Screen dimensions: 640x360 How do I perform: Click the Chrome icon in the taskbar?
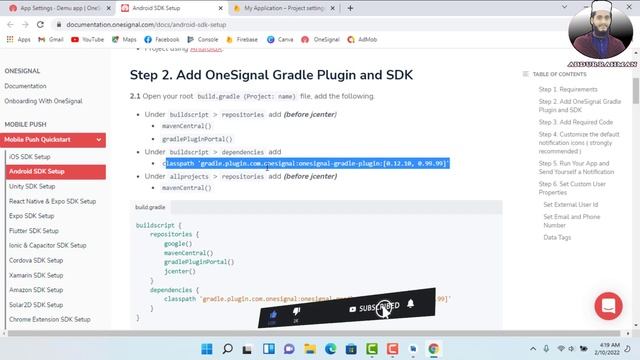[433, 349]
